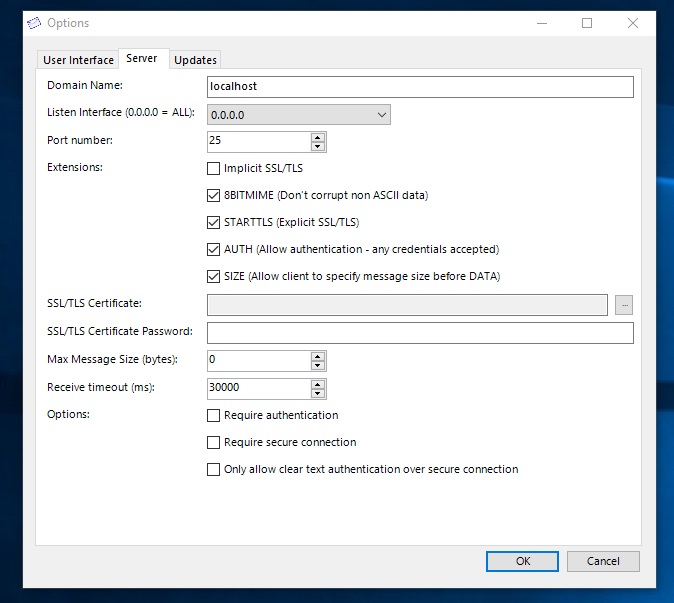
Task: Click the Domain Name text field
Action: [x=420, y=87]
